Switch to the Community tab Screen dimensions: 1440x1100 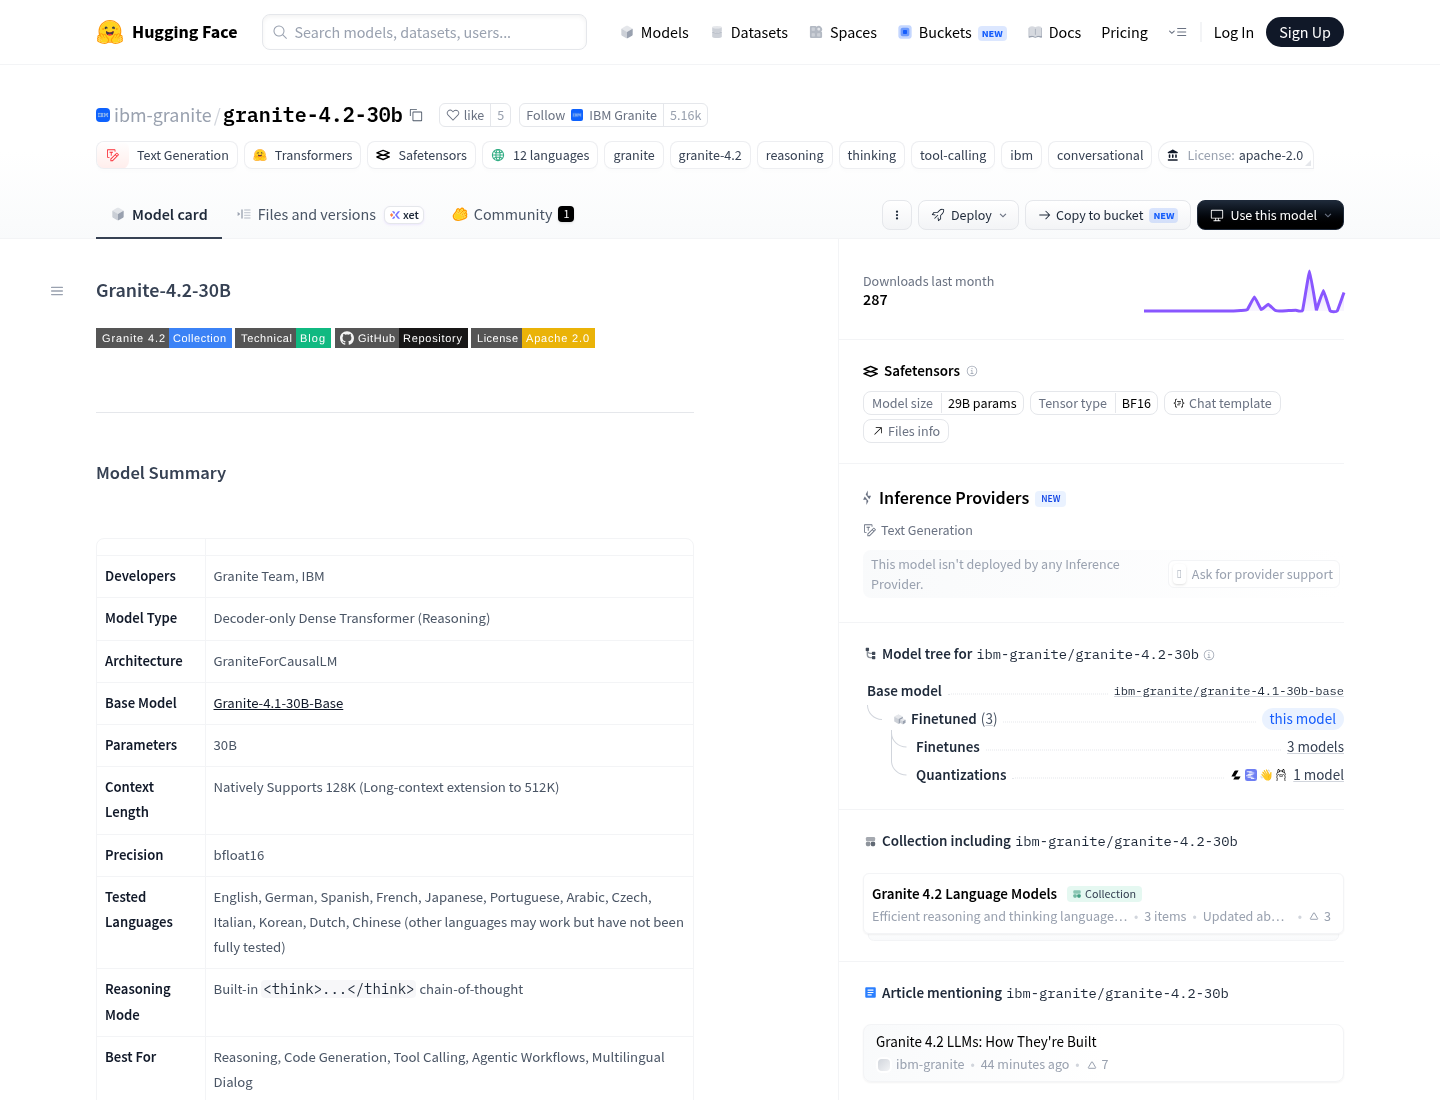(513, 214)
